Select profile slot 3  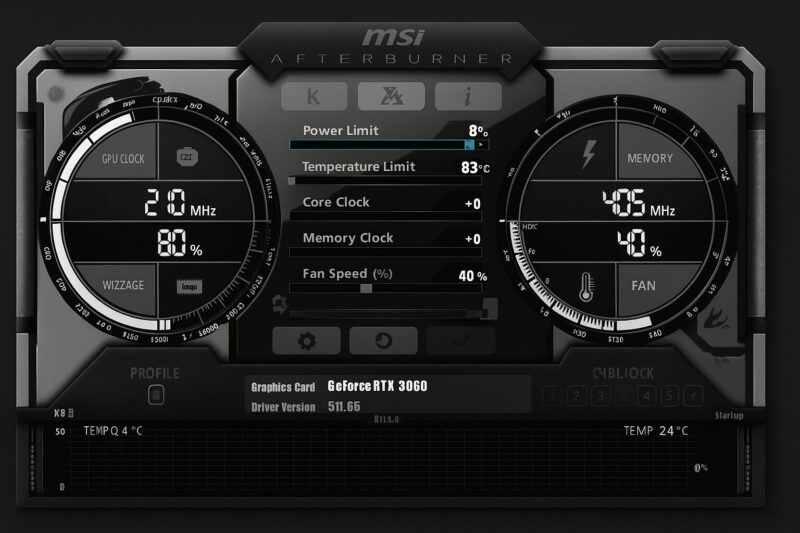tap(601, 396)
